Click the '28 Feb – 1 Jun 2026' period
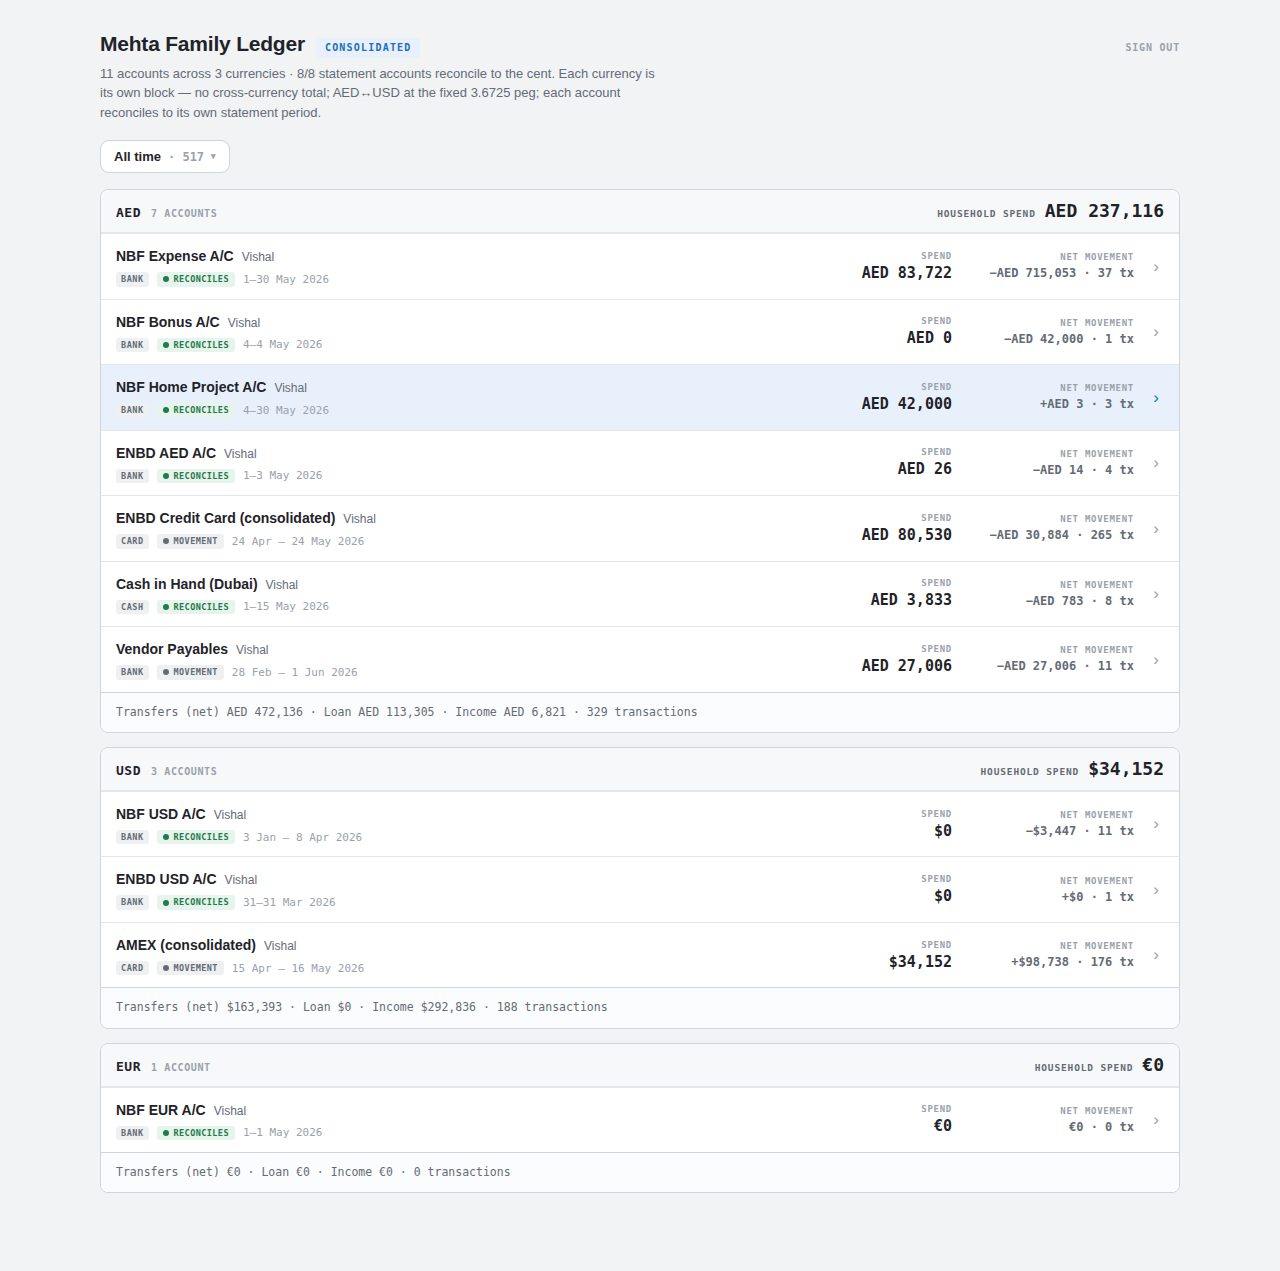The height and width of the screenshot is (1271, 1280). [295, 672]
